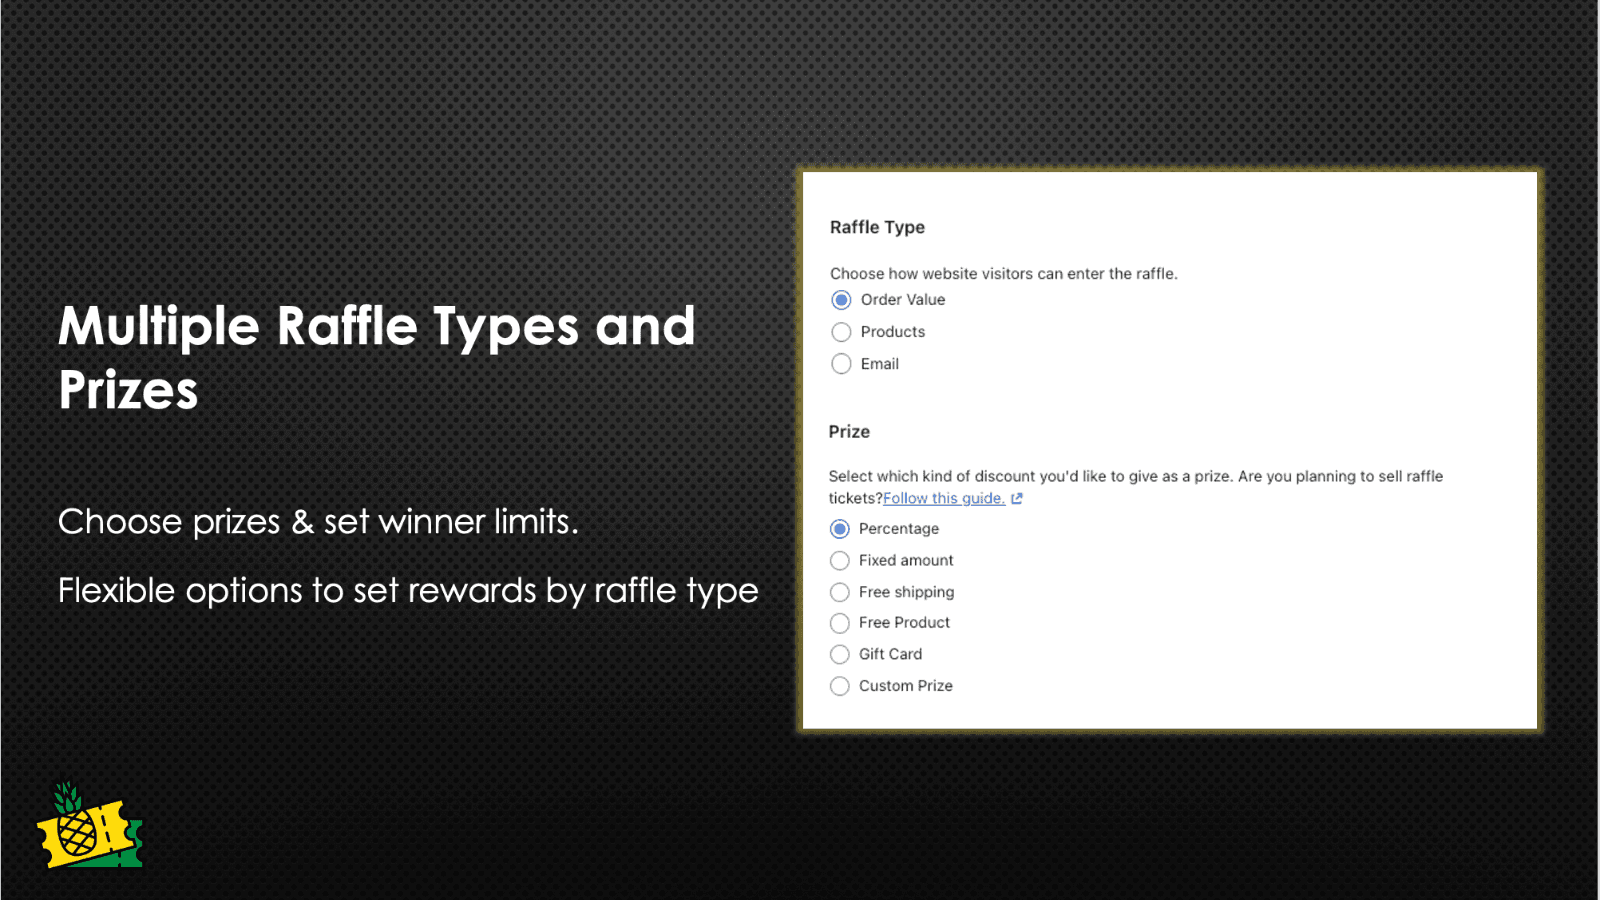Click the external link icon after guide link
1600x900 pixels.
(x=1016, y=498)
